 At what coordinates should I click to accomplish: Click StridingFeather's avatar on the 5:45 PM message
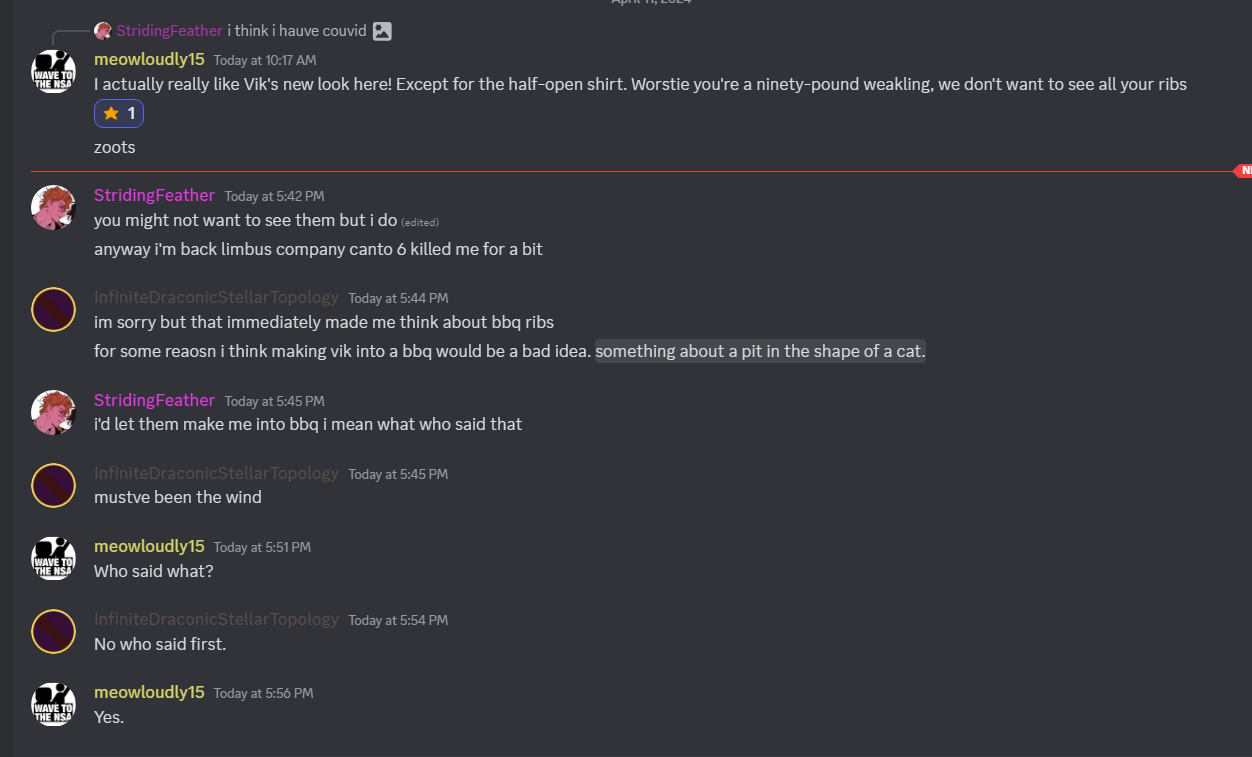(x=54, y=412)
